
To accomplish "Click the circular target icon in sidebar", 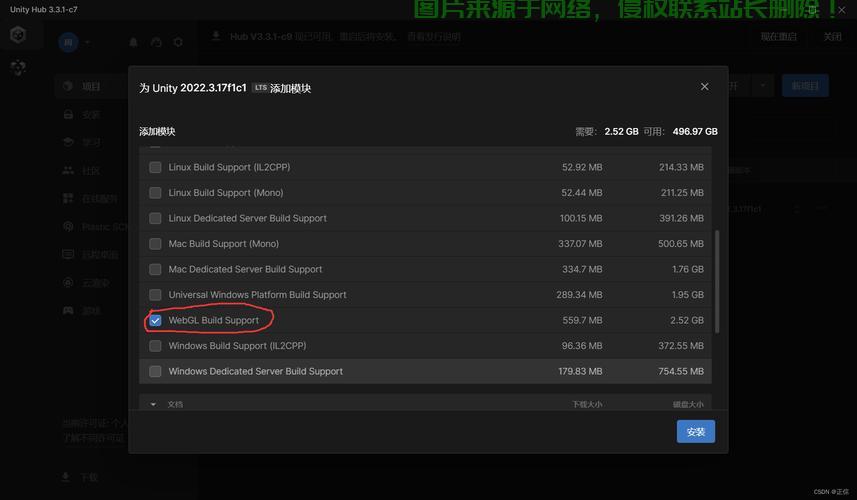I will click(x=68, y=283).
